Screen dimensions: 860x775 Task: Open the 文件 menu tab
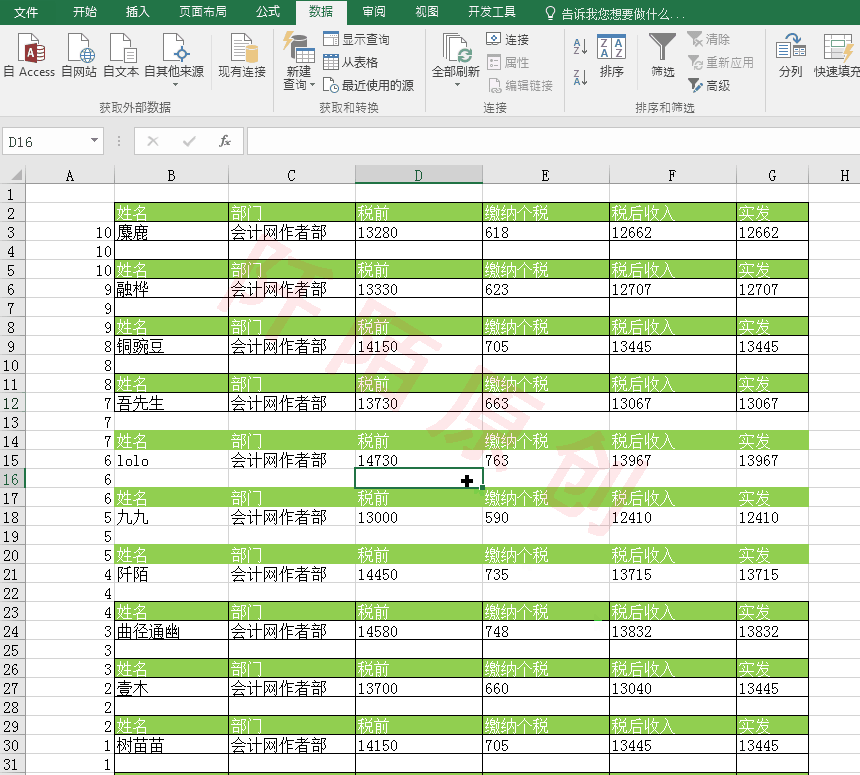(x=26, y=12)
